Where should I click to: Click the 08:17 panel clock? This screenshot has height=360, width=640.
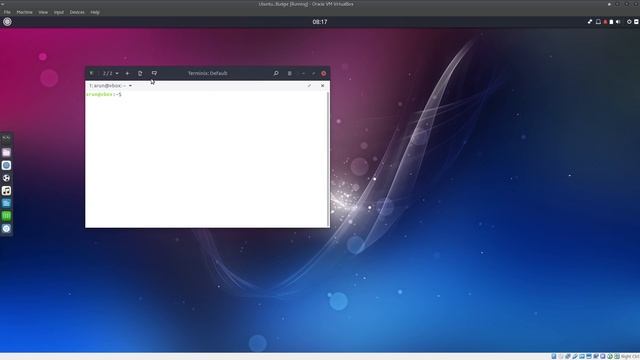320,22
